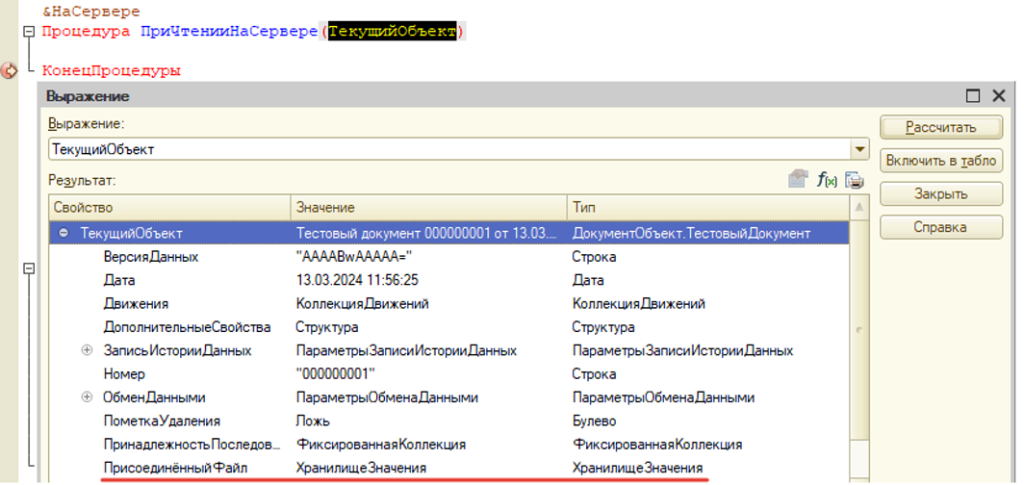Image resolution: width=1024 pixels, height=485 pixels.
Task: Collapse the Процедура code fold marker
Action: (x=28, y=32)
